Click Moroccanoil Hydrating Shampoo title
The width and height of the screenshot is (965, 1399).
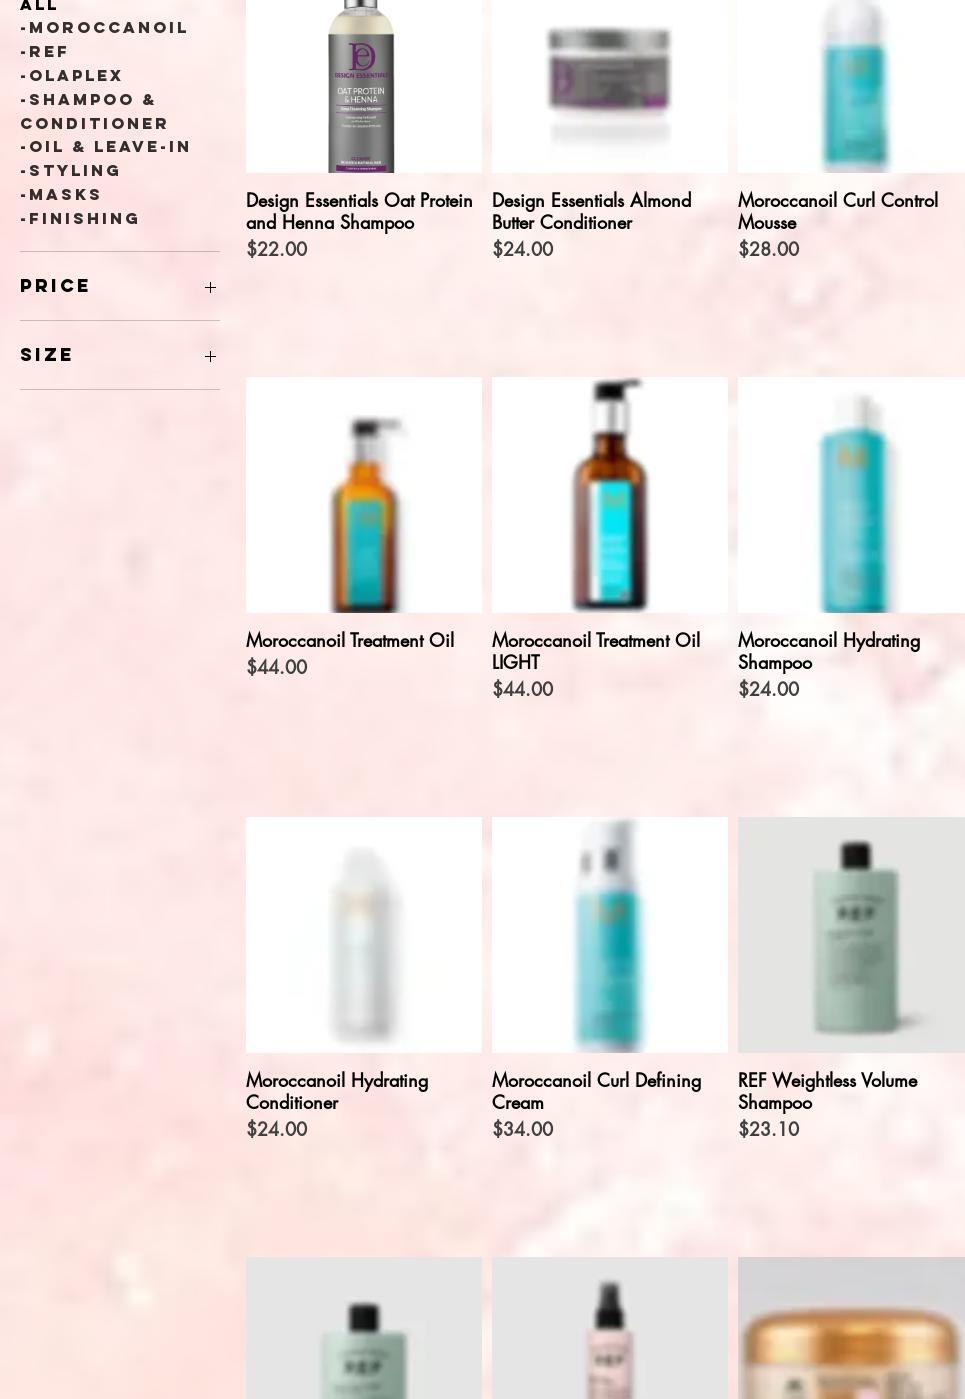click(x=829, y=651)
